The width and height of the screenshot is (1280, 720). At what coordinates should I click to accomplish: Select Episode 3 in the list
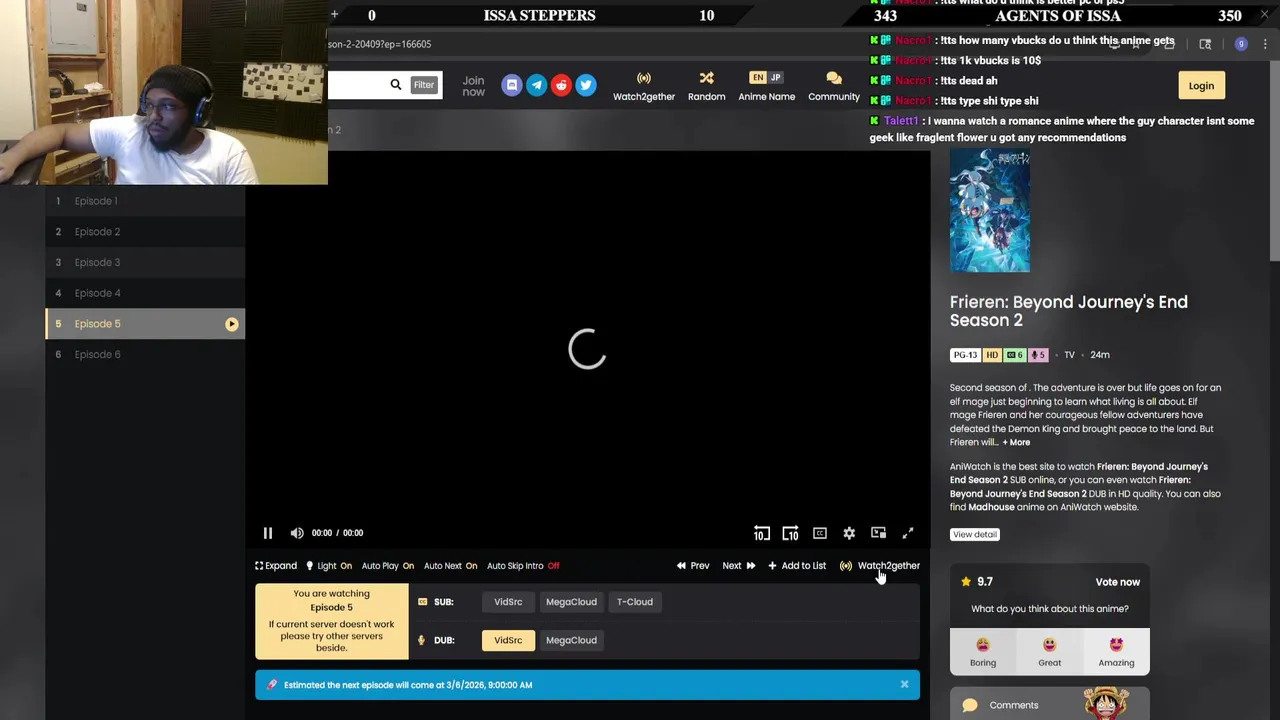pos(145,262)
